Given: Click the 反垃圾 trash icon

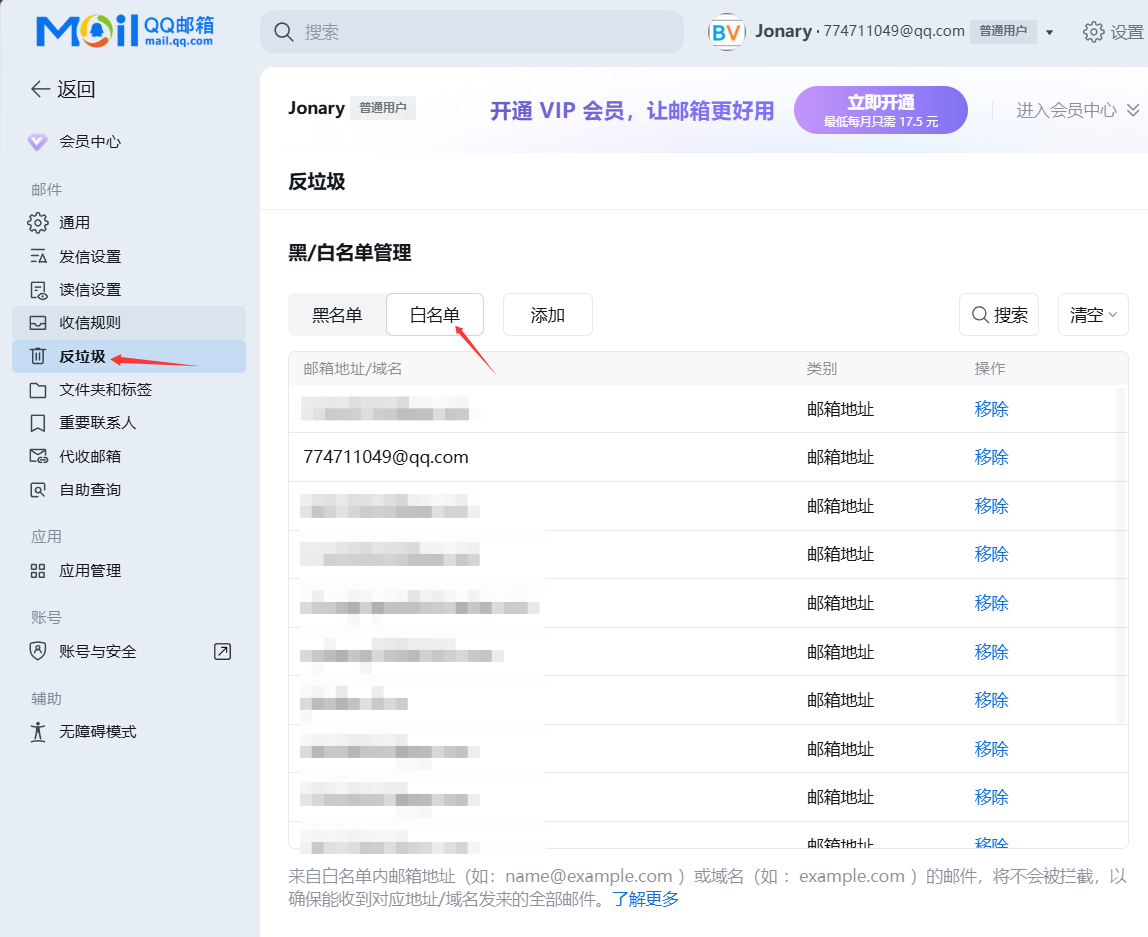Looking at the screenshot, I should point(37,356).
